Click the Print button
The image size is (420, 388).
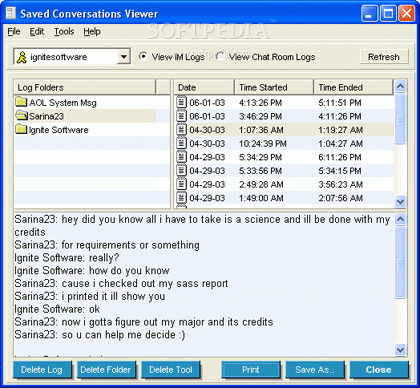[251, 370]
